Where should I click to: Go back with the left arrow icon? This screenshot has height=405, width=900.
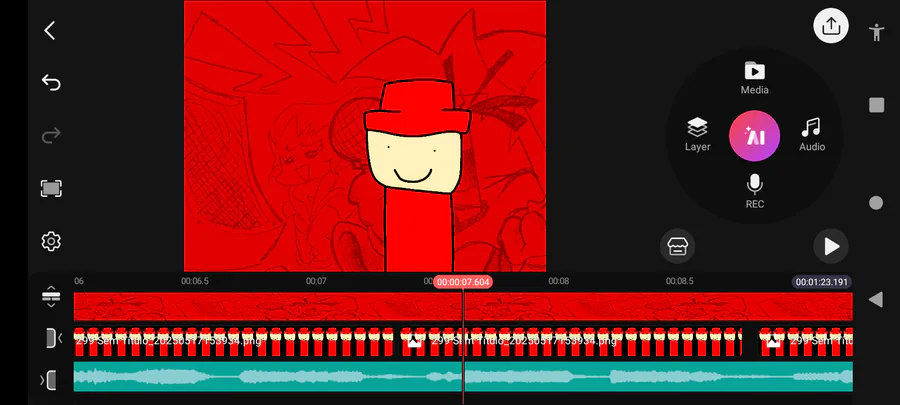tap(50, 30)
